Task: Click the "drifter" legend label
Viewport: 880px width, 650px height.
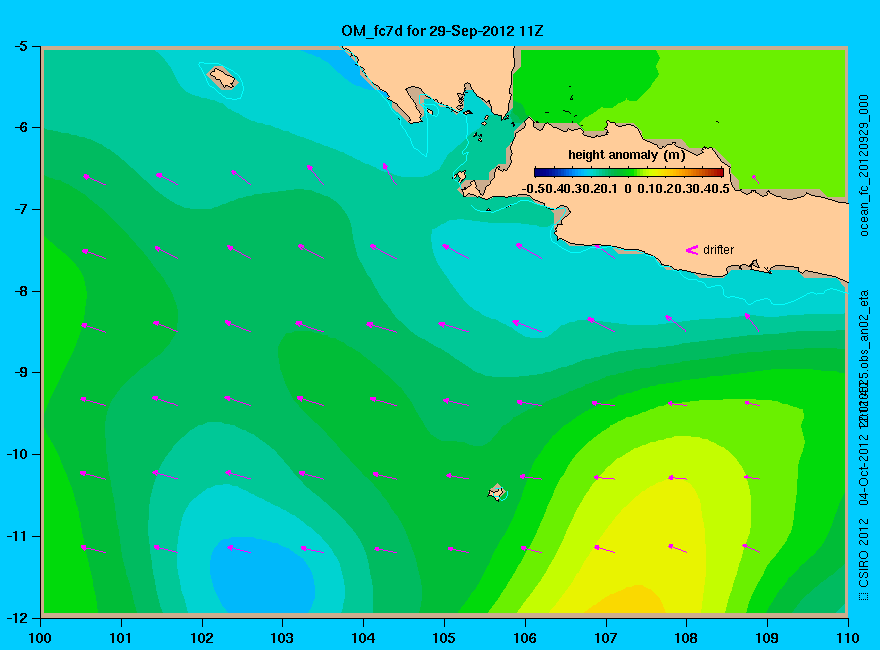Action: pyautogui.click(x=718, y=250)
